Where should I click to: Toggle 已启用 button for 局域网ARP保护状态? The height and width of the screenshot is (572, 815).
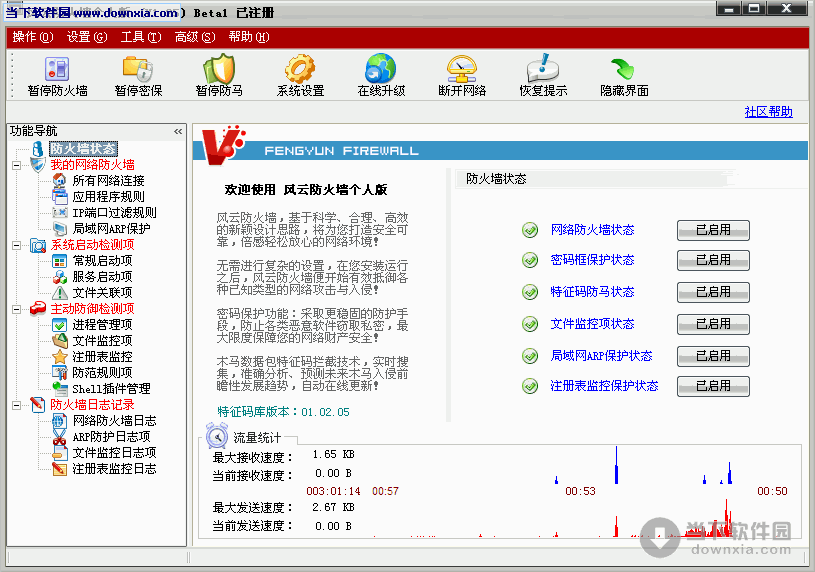pyautogui.click(x=713, y=356)
